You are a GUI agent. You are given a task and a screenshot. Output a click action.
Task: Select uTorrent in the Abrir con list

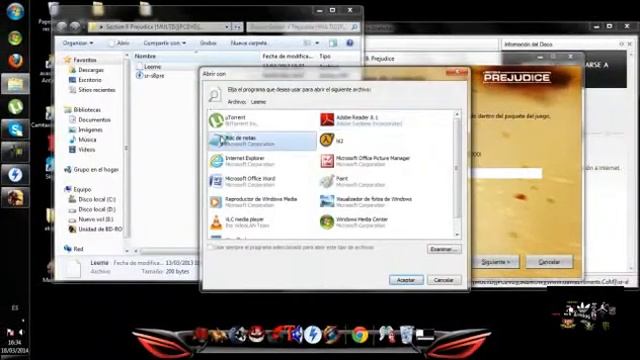pyautogui.click(x=262, y=120)
